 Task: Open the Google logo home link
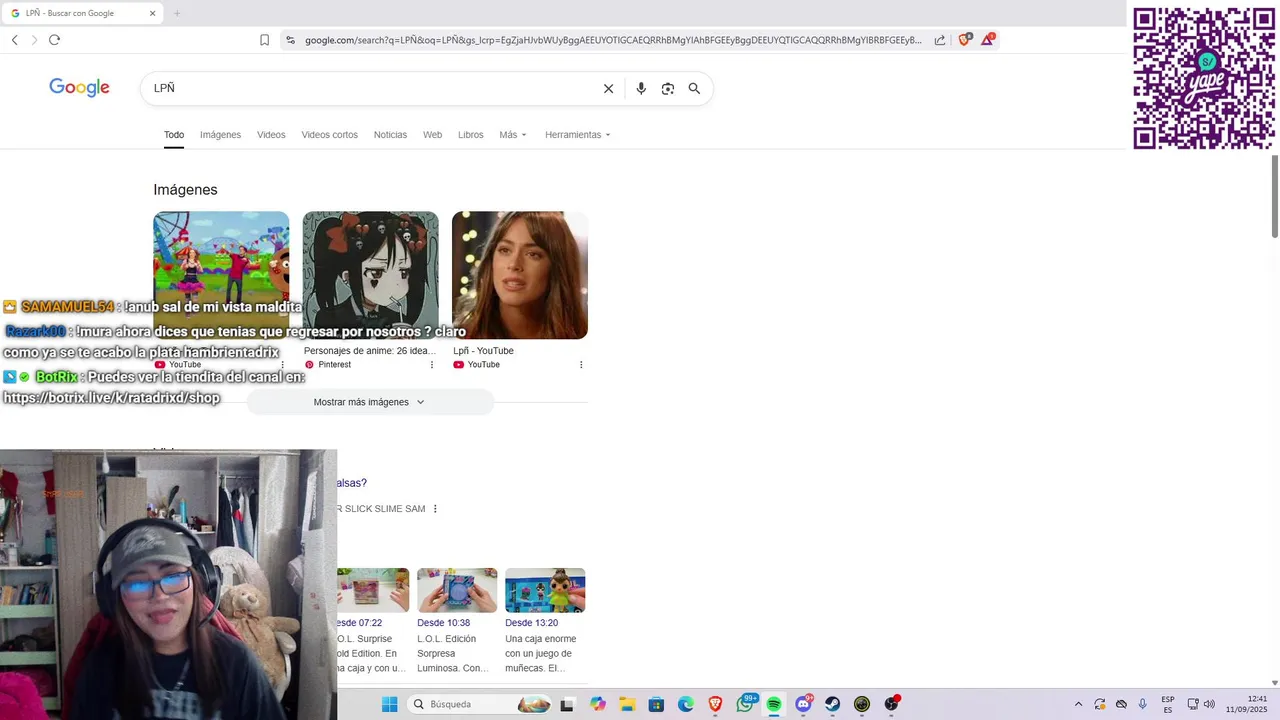point(79,88)
